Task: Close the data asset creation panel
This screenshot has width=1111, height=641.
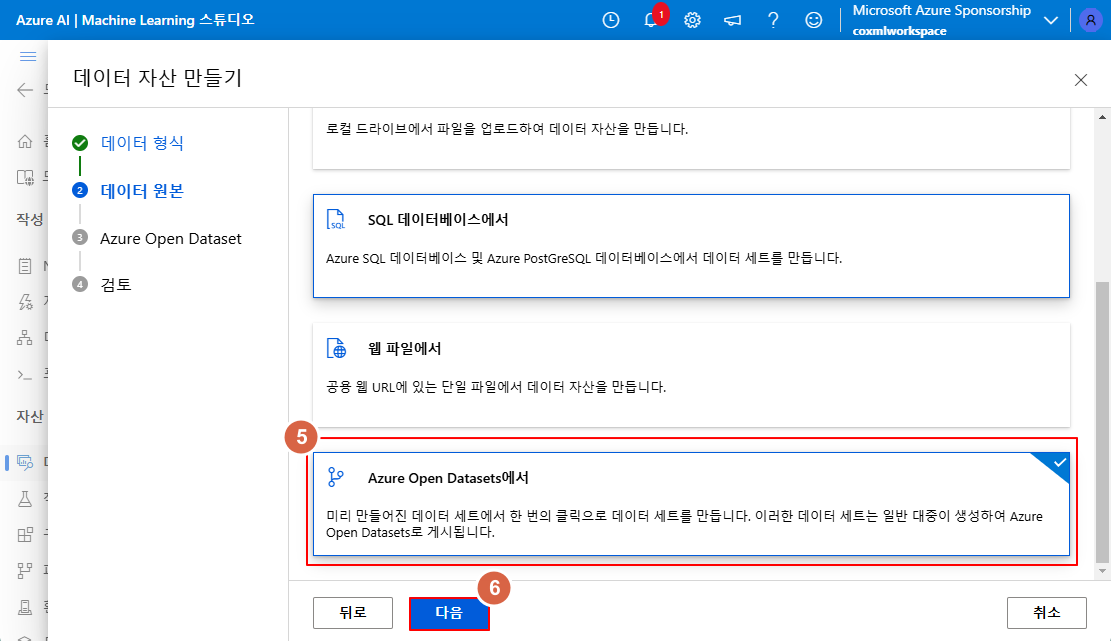Action: (1081, 80)
